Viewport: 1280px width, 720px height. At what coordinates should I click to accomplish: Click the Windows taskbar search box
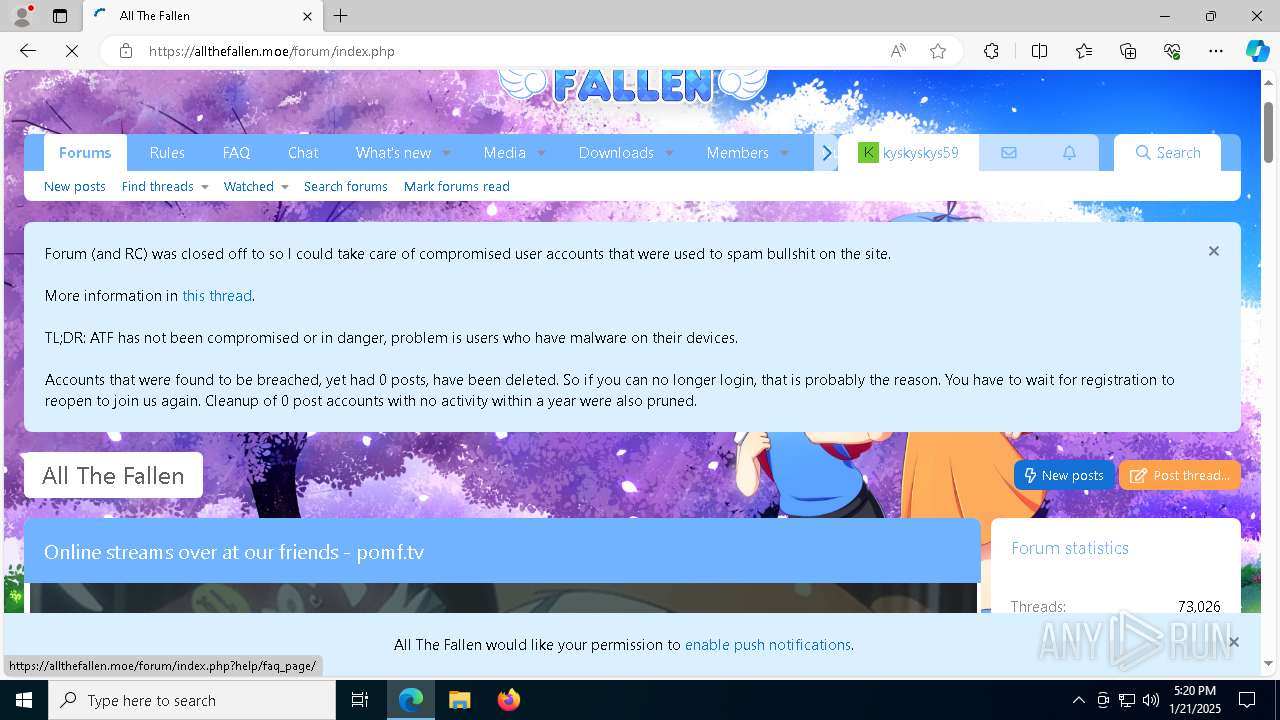click(192, 700)
